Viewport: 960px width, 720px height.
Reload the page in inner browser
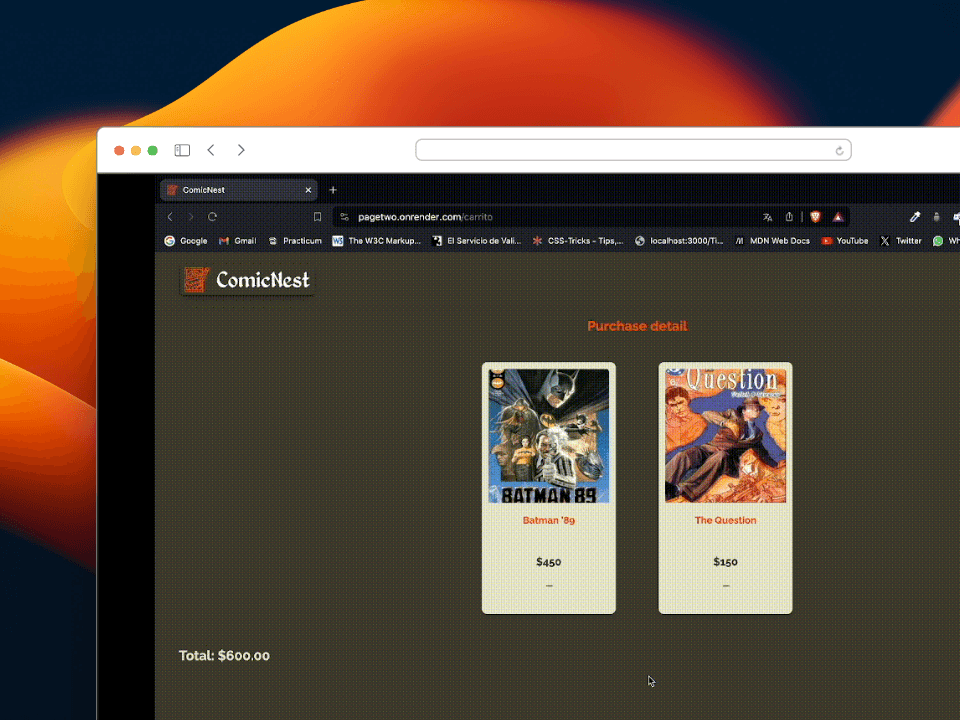(x=213, y=217)
